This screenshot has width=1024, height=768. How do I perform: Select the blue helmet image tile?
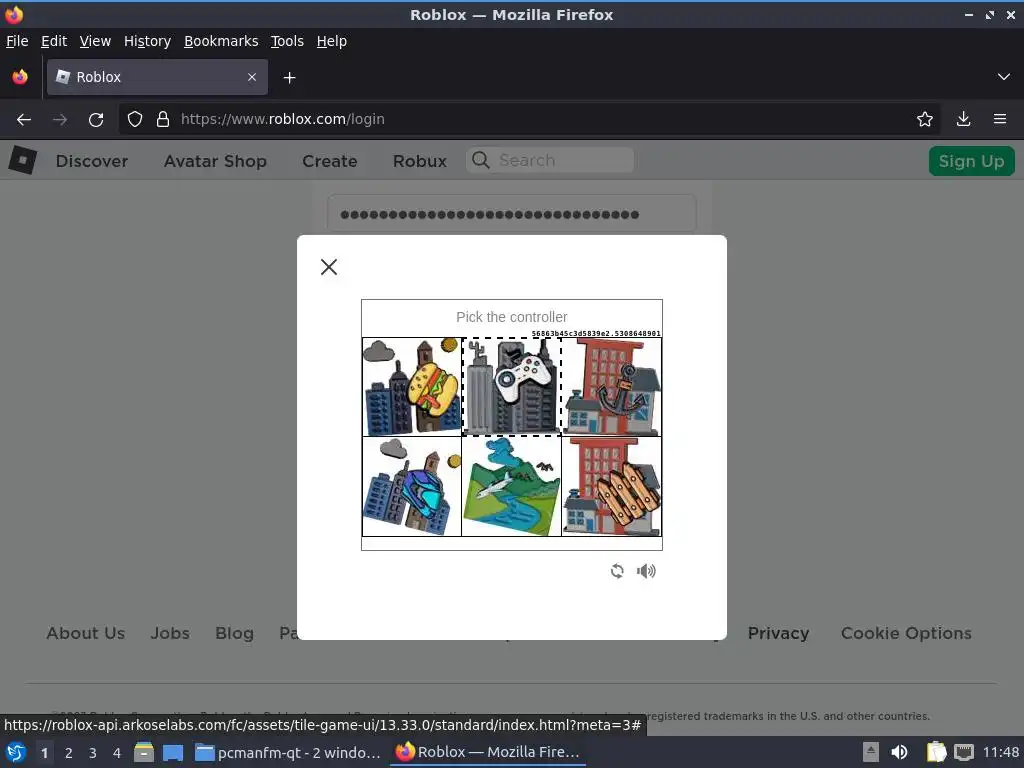[412, 487]
